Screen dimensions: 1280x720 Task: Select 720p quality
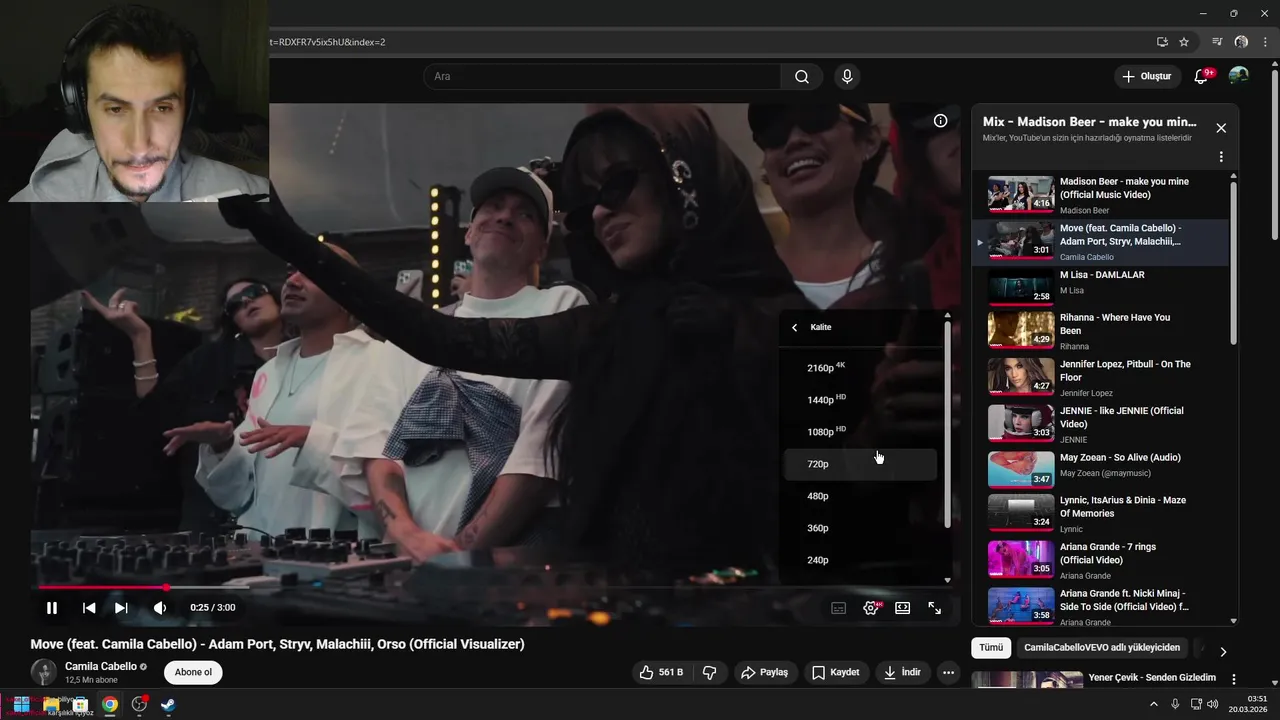point(861,464)
